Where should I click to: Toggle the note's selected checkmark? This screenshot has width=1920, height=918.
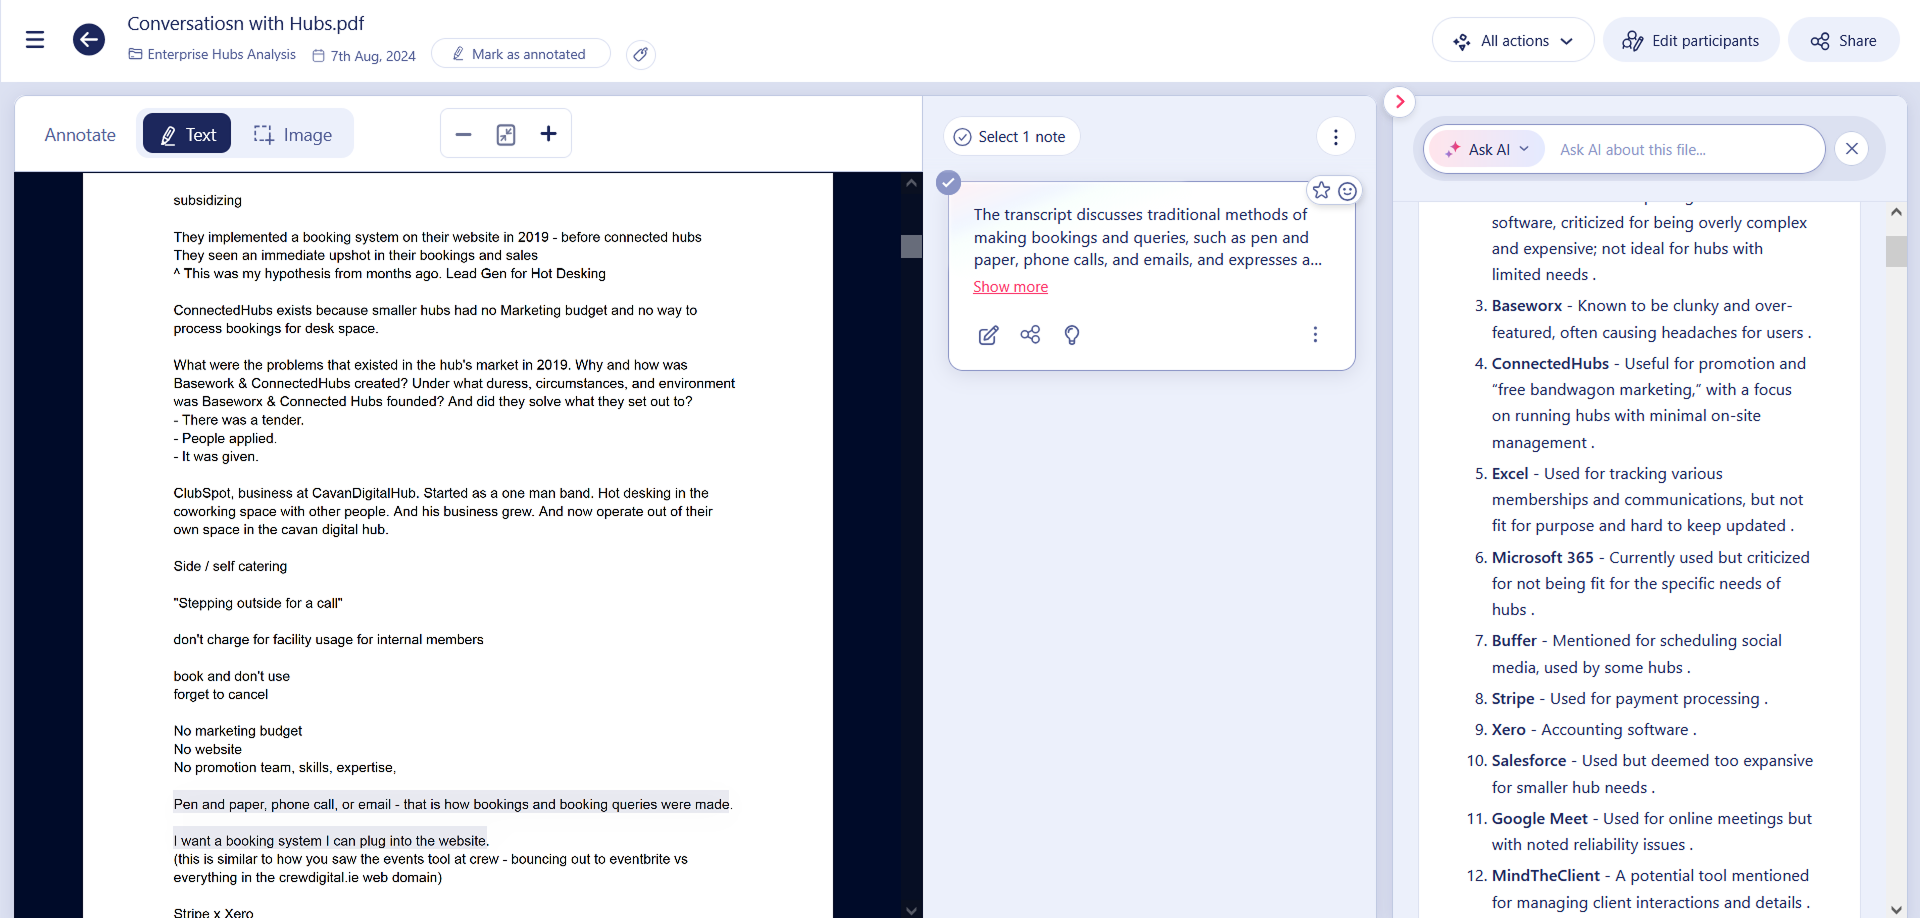[x=949, y=182]
